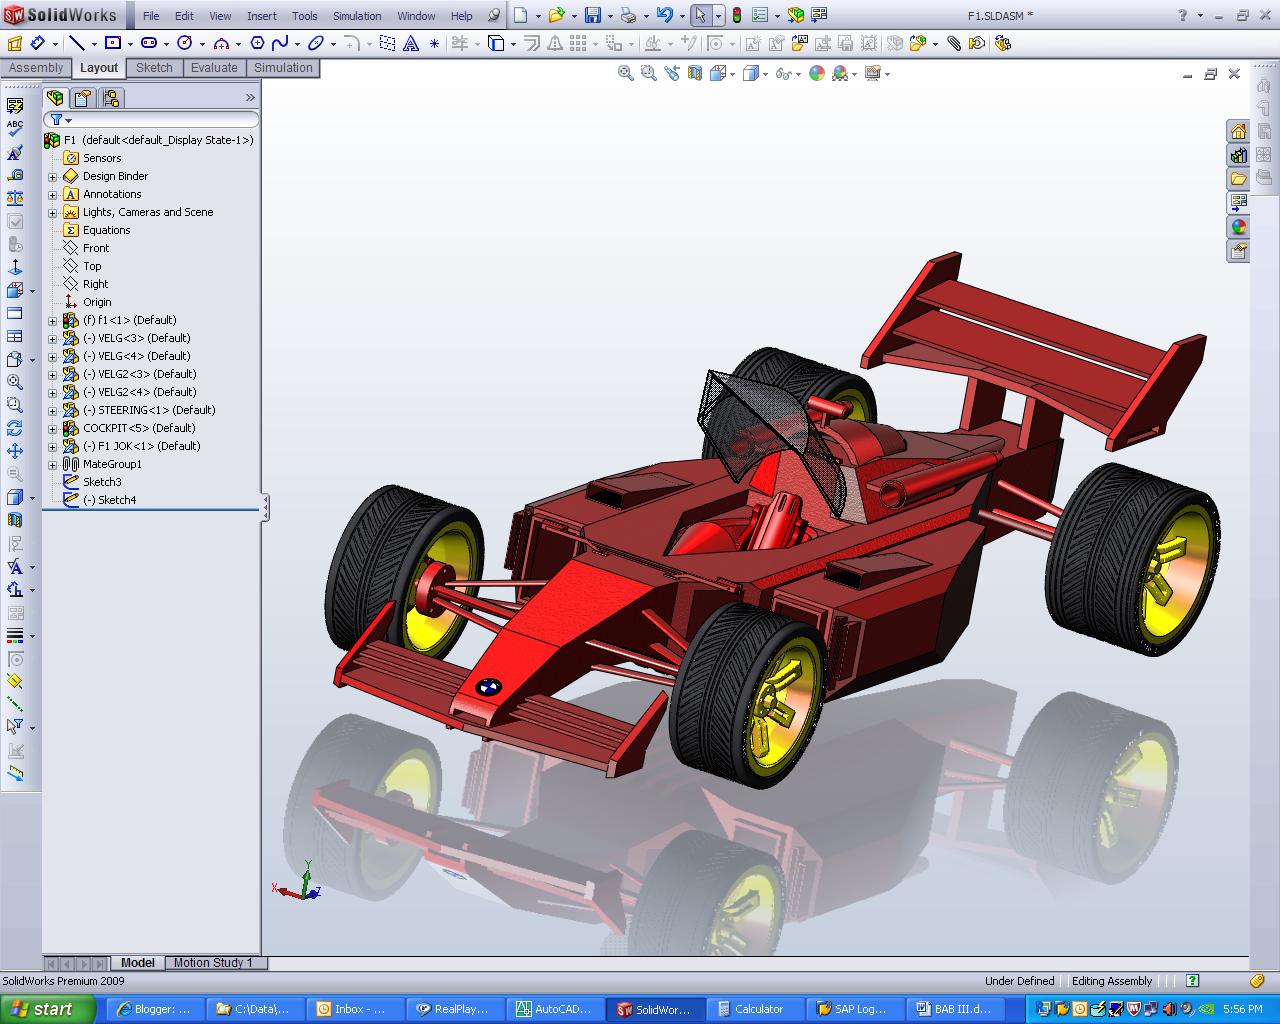Expand the VELG<3> component in the tree
1280x1024 pixels.
52,338
